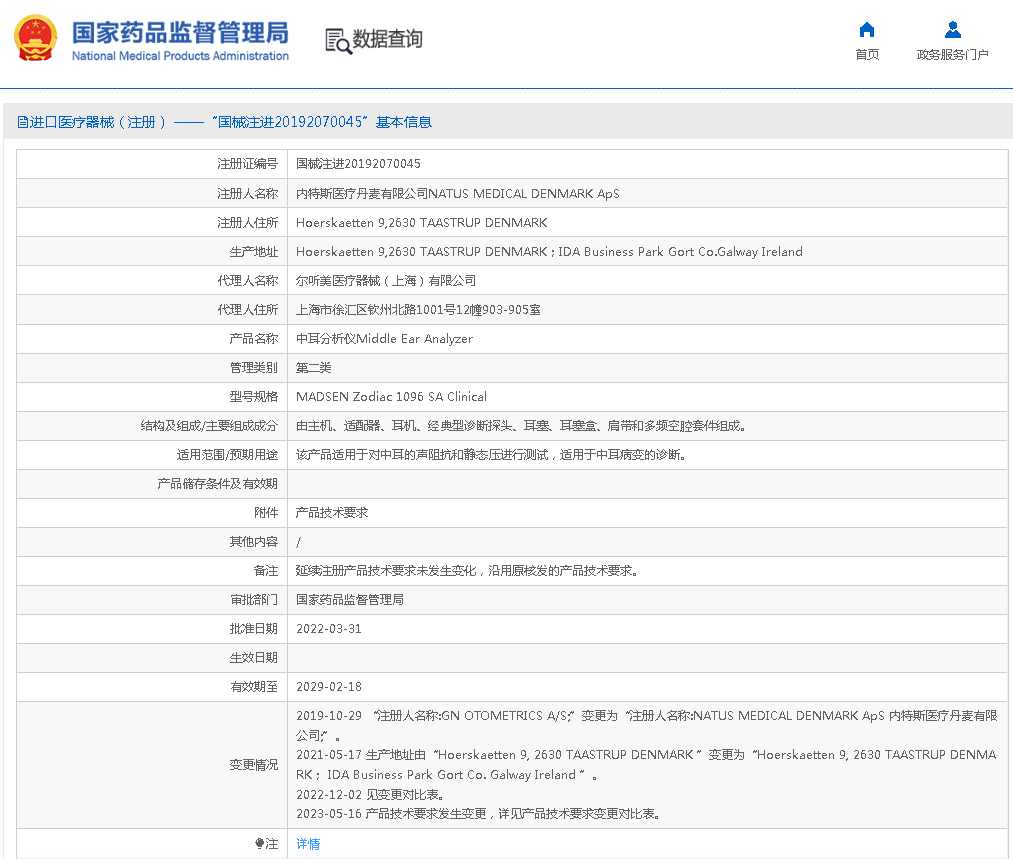Click expiry date 2029-02-18
Viewport: 1013px width, 859px height.
point(329,688)
